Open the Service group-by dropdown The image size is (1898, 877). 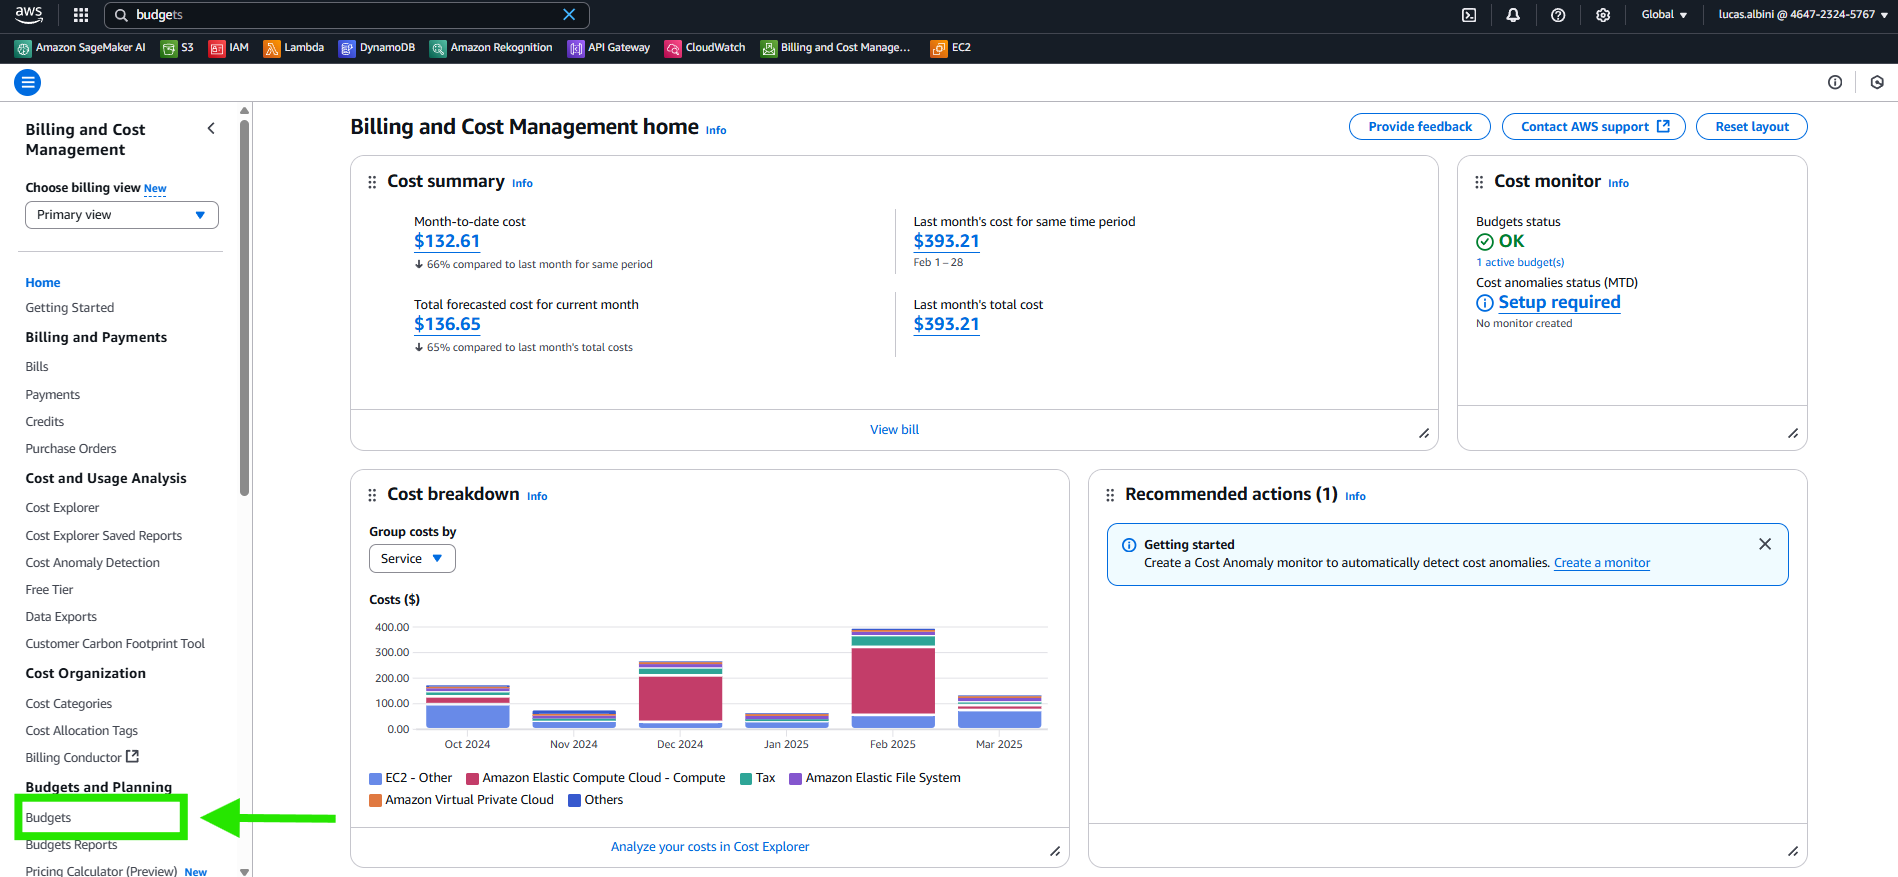(412, 559)
